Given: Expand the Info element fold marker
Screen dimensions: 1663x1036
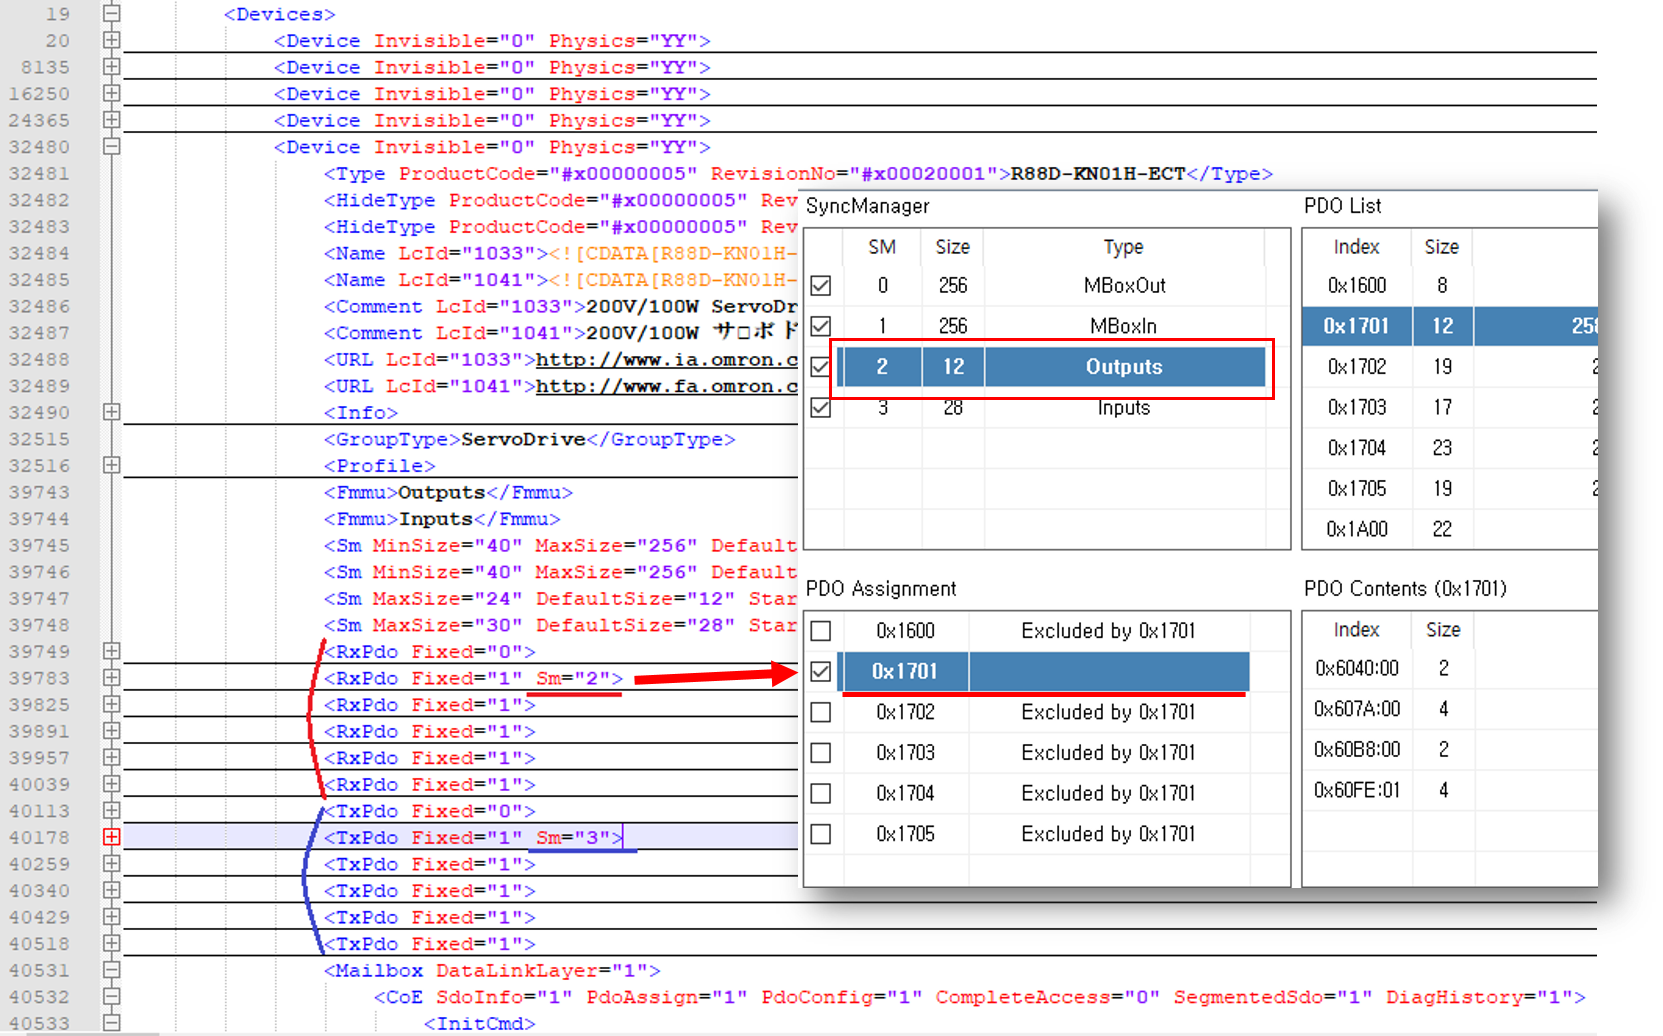Looking at the screenshot, I should point(111,412).
